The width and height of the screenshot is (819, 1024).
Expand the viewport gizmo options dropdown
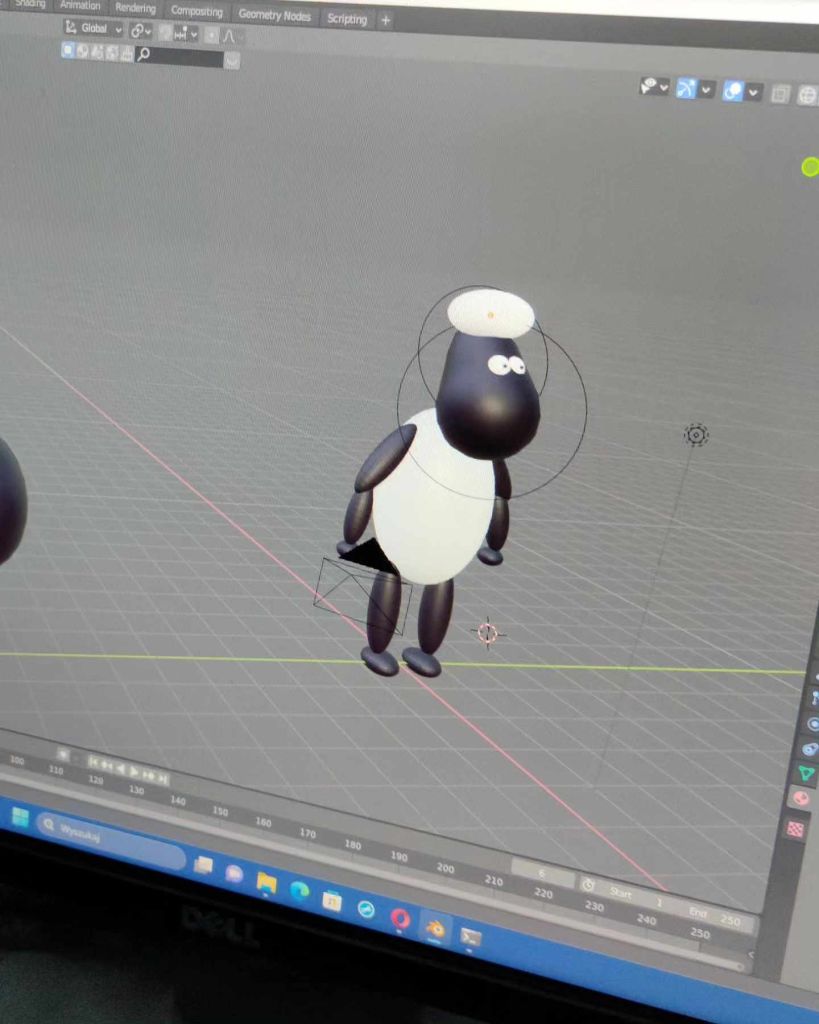(x=706, y=90)
